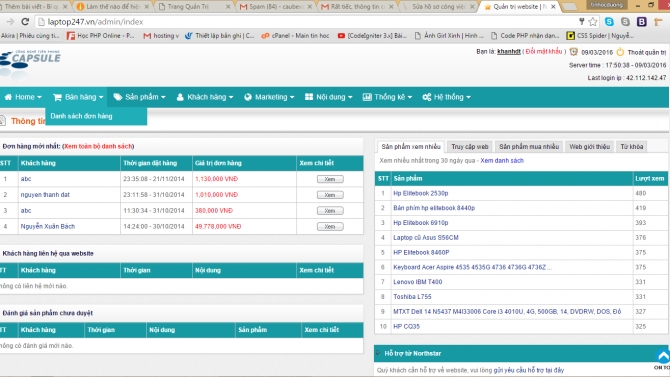Open the CSS Spider bookmark
Viewport: 670px width, 377px height.
click(x=600, y=36)
